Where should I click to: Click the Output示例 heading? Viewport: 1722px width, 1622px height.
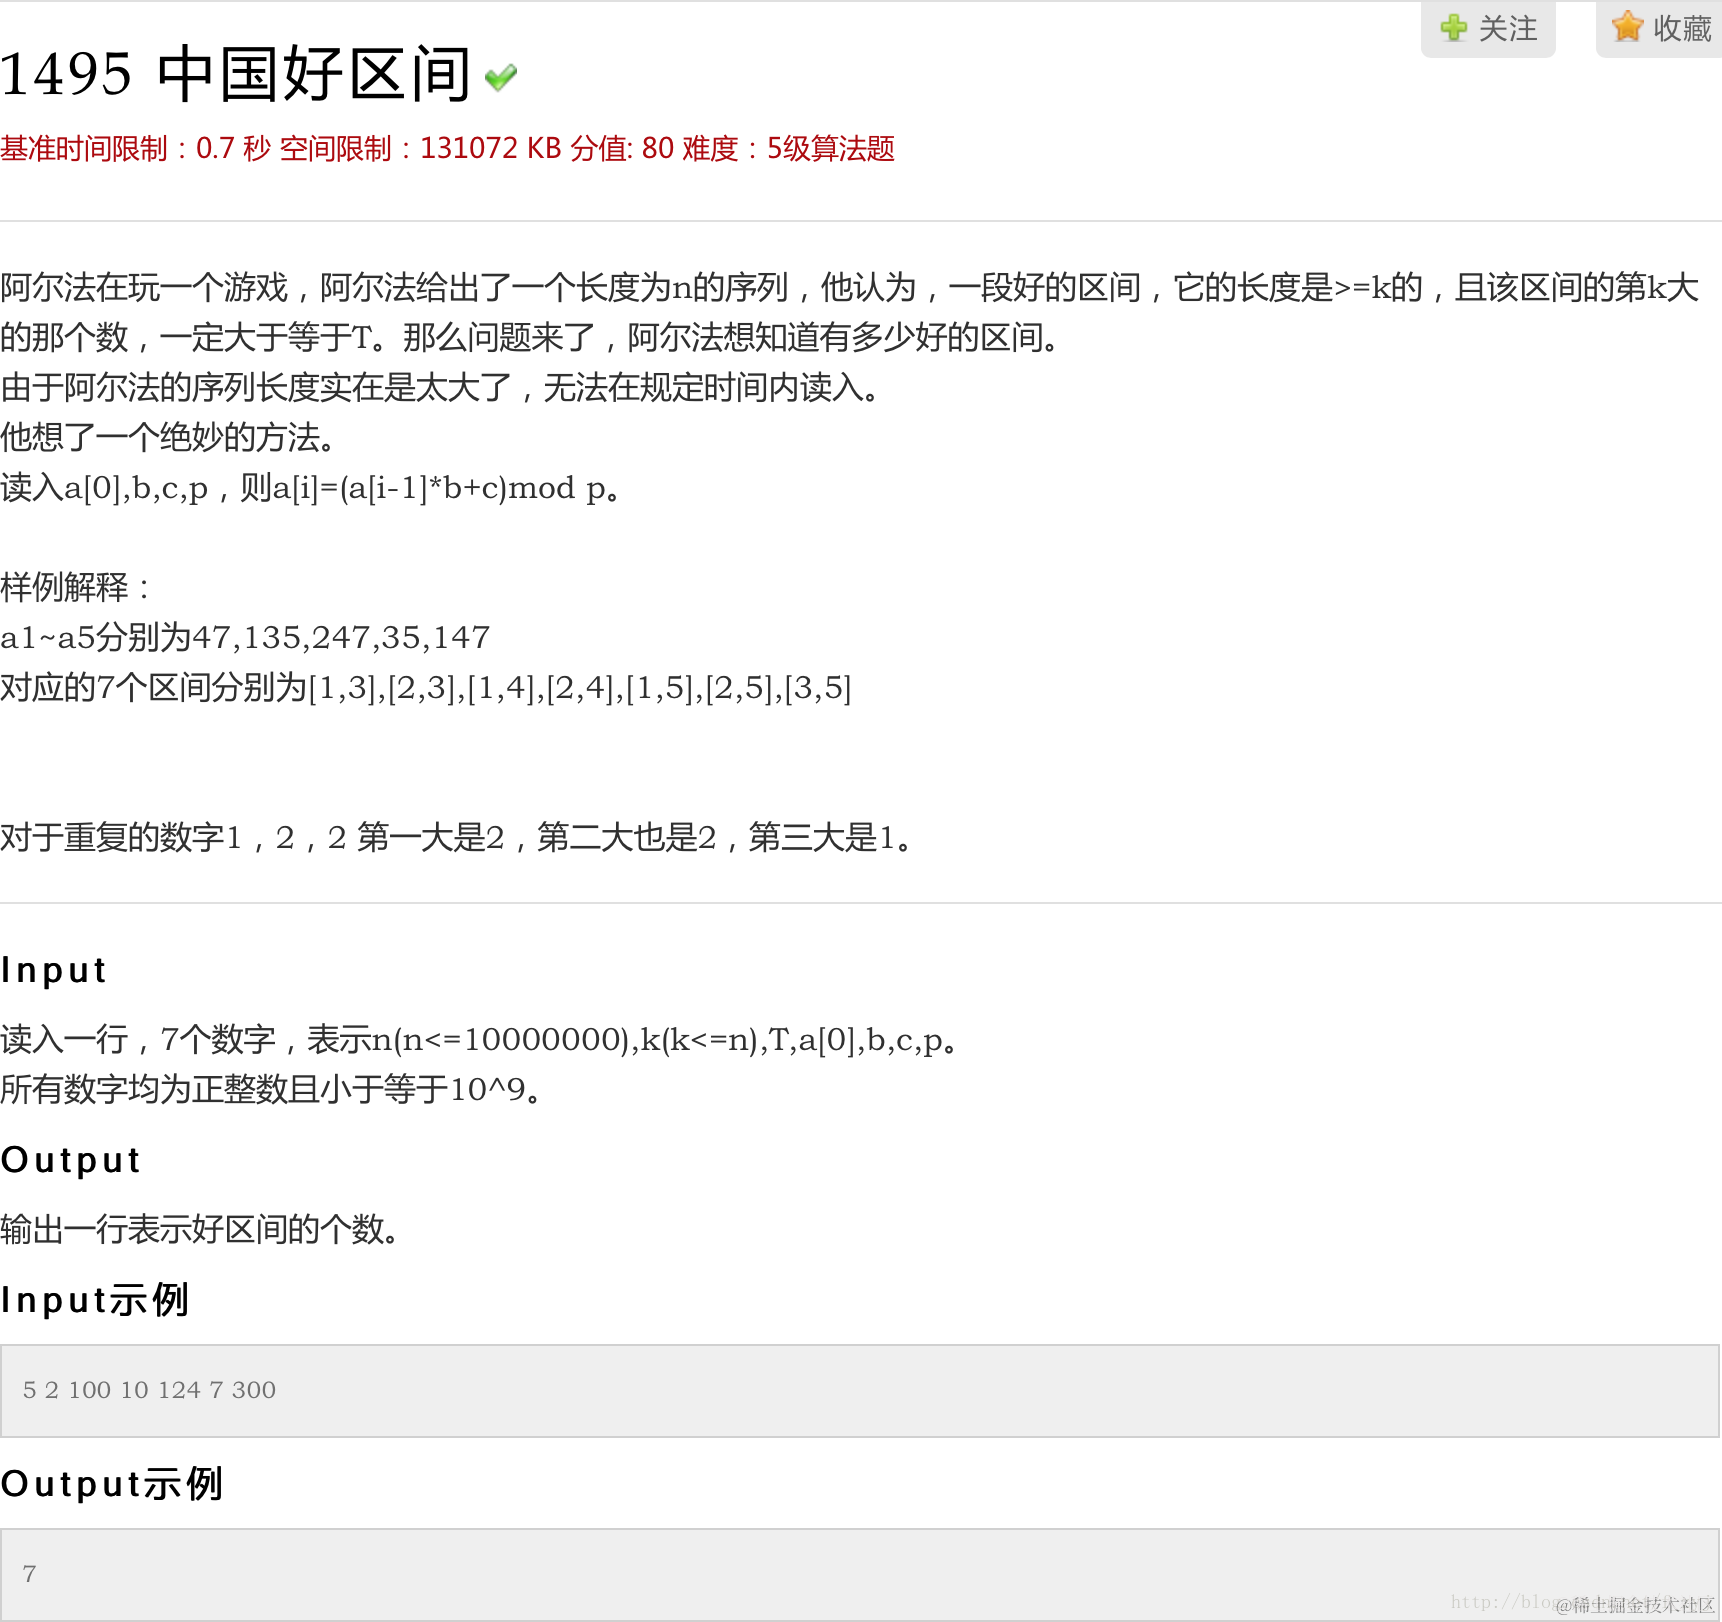pos(111,1484)
